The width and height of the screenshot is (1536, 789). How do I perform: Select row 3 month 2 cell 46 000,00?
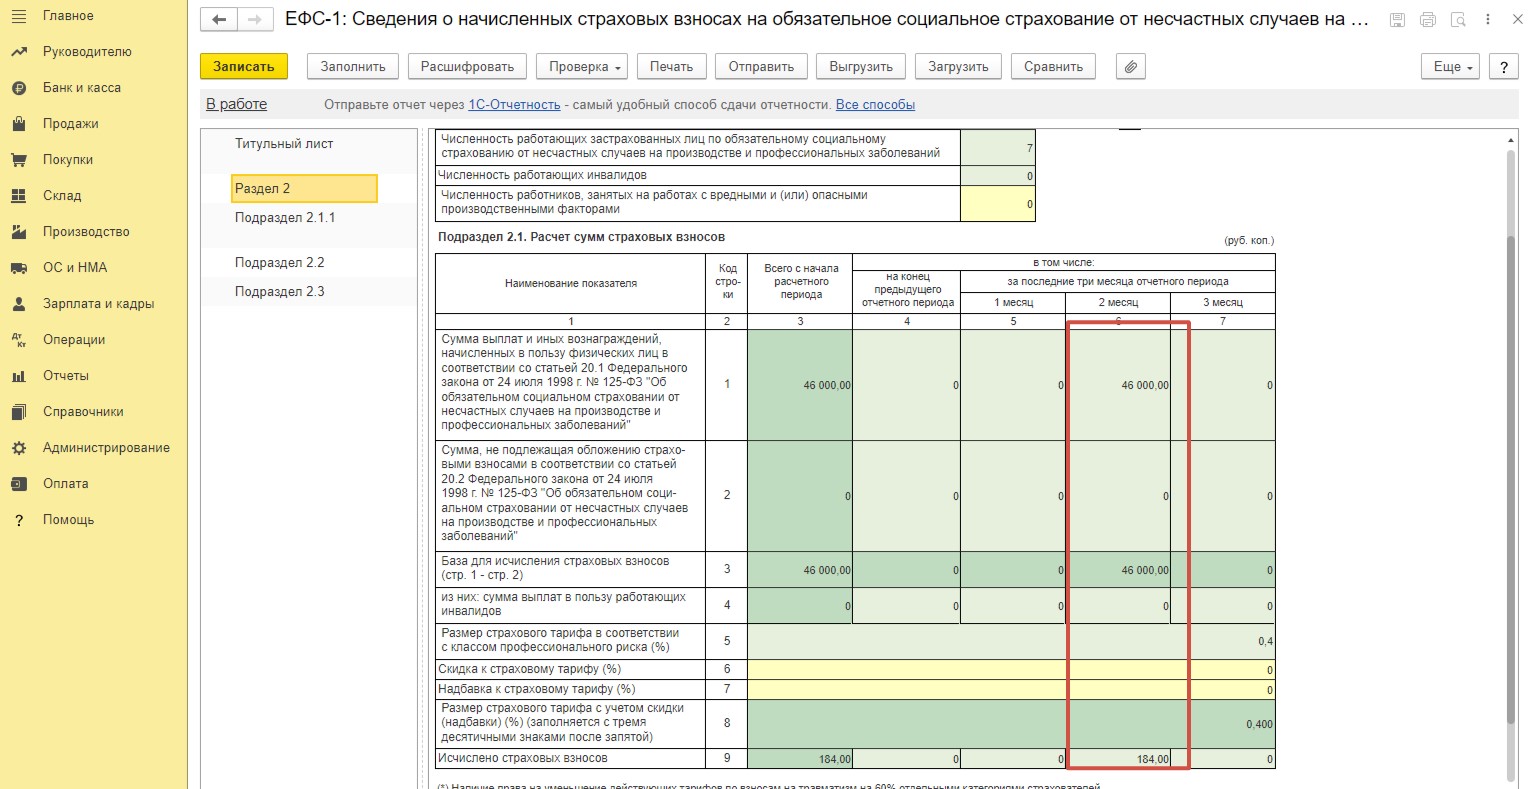pyautogui.click(x=1118, y=570)
